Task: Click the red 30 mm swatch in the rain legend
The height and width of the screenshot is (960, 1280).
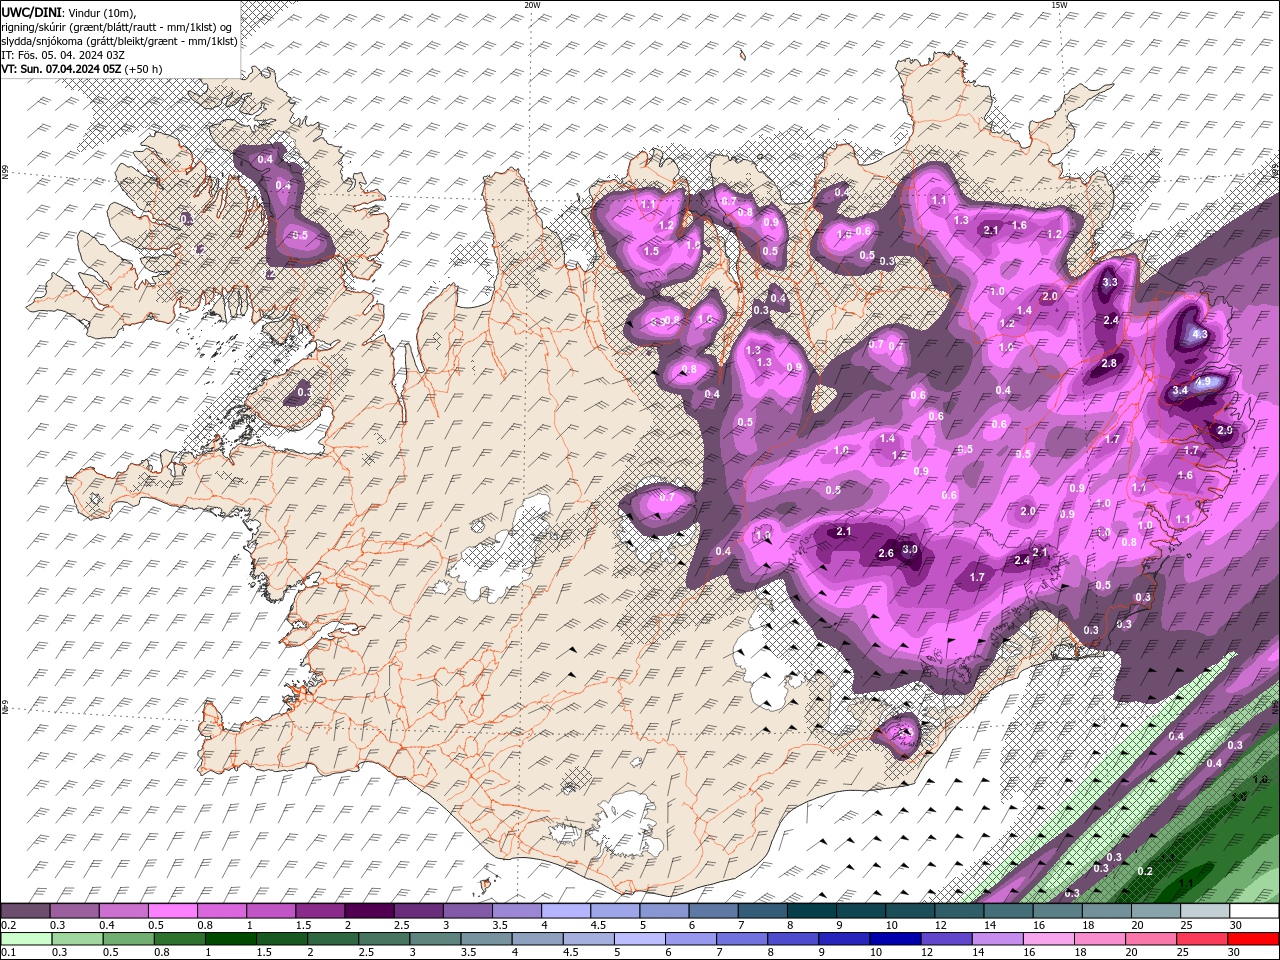Action: (x=1255, y=939)
